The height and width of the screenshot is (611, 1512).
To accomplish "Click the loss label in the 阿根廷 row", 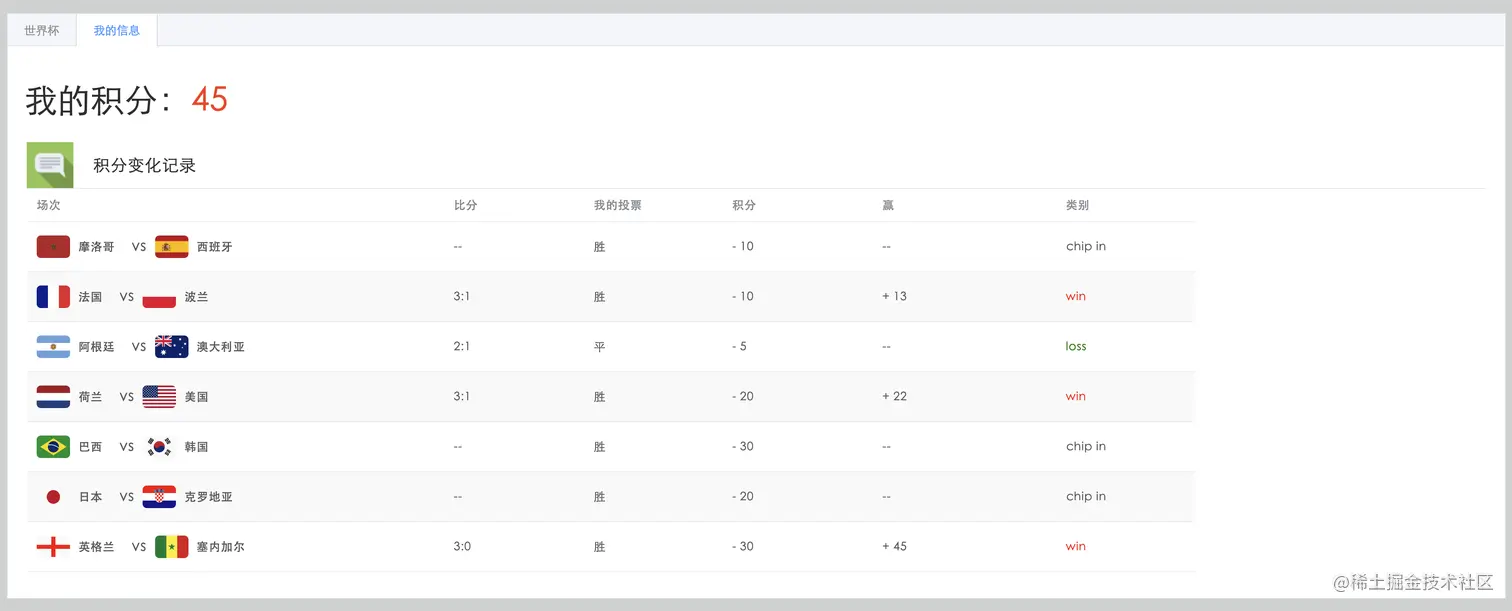I will click(1076, 346).
